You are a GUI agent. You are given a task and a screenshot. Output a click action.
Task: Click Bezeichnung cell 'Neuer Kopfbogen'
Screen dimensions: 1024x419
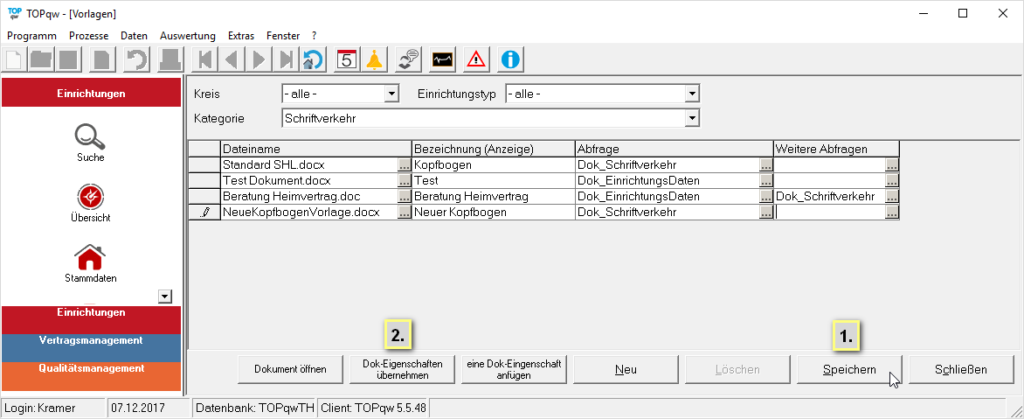click(x=492, y=212)
